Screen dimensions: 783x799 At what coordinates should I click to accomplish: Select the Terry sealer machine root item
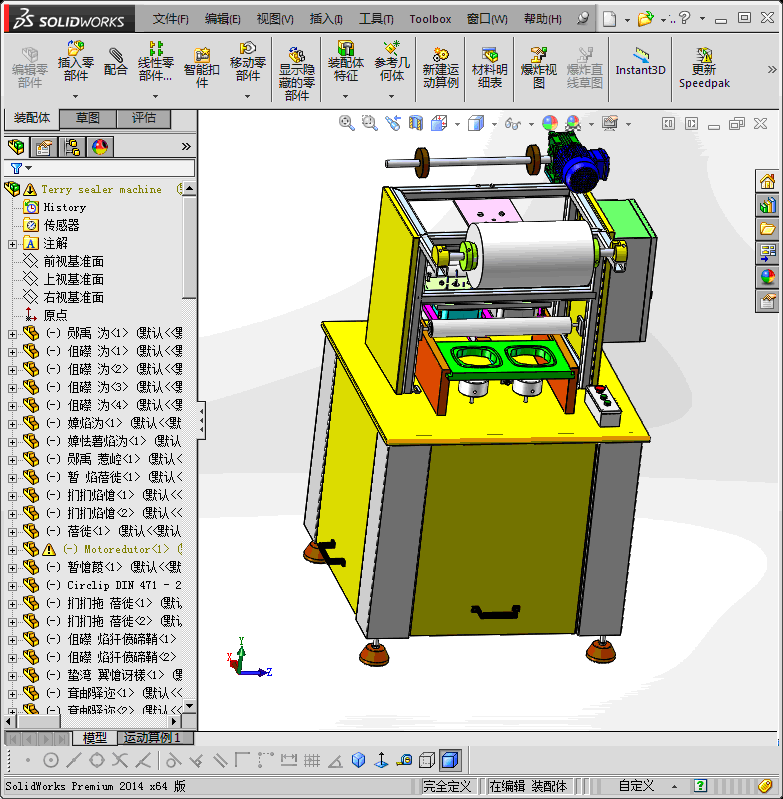click(x=101, y=190)
